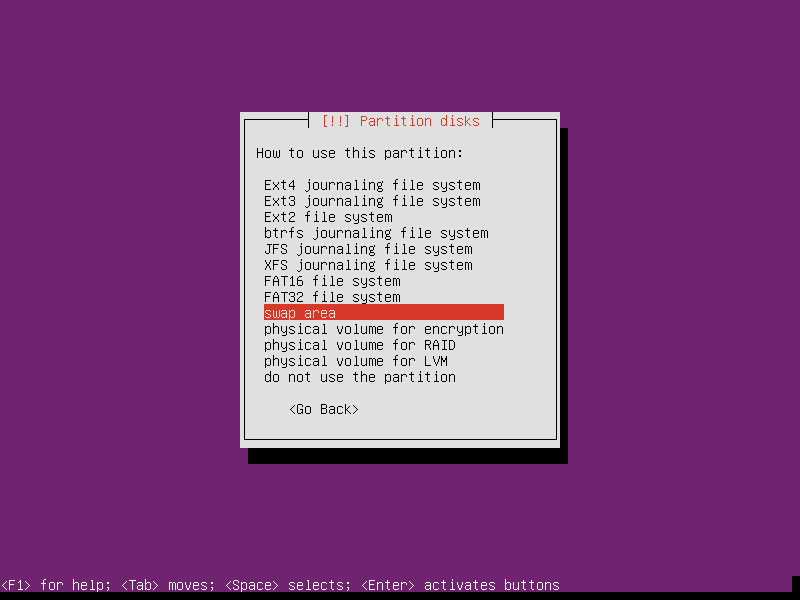Choose Ext3 journaling file system
This screenshot has width=800, height=600.
click(x=372, y=201)
